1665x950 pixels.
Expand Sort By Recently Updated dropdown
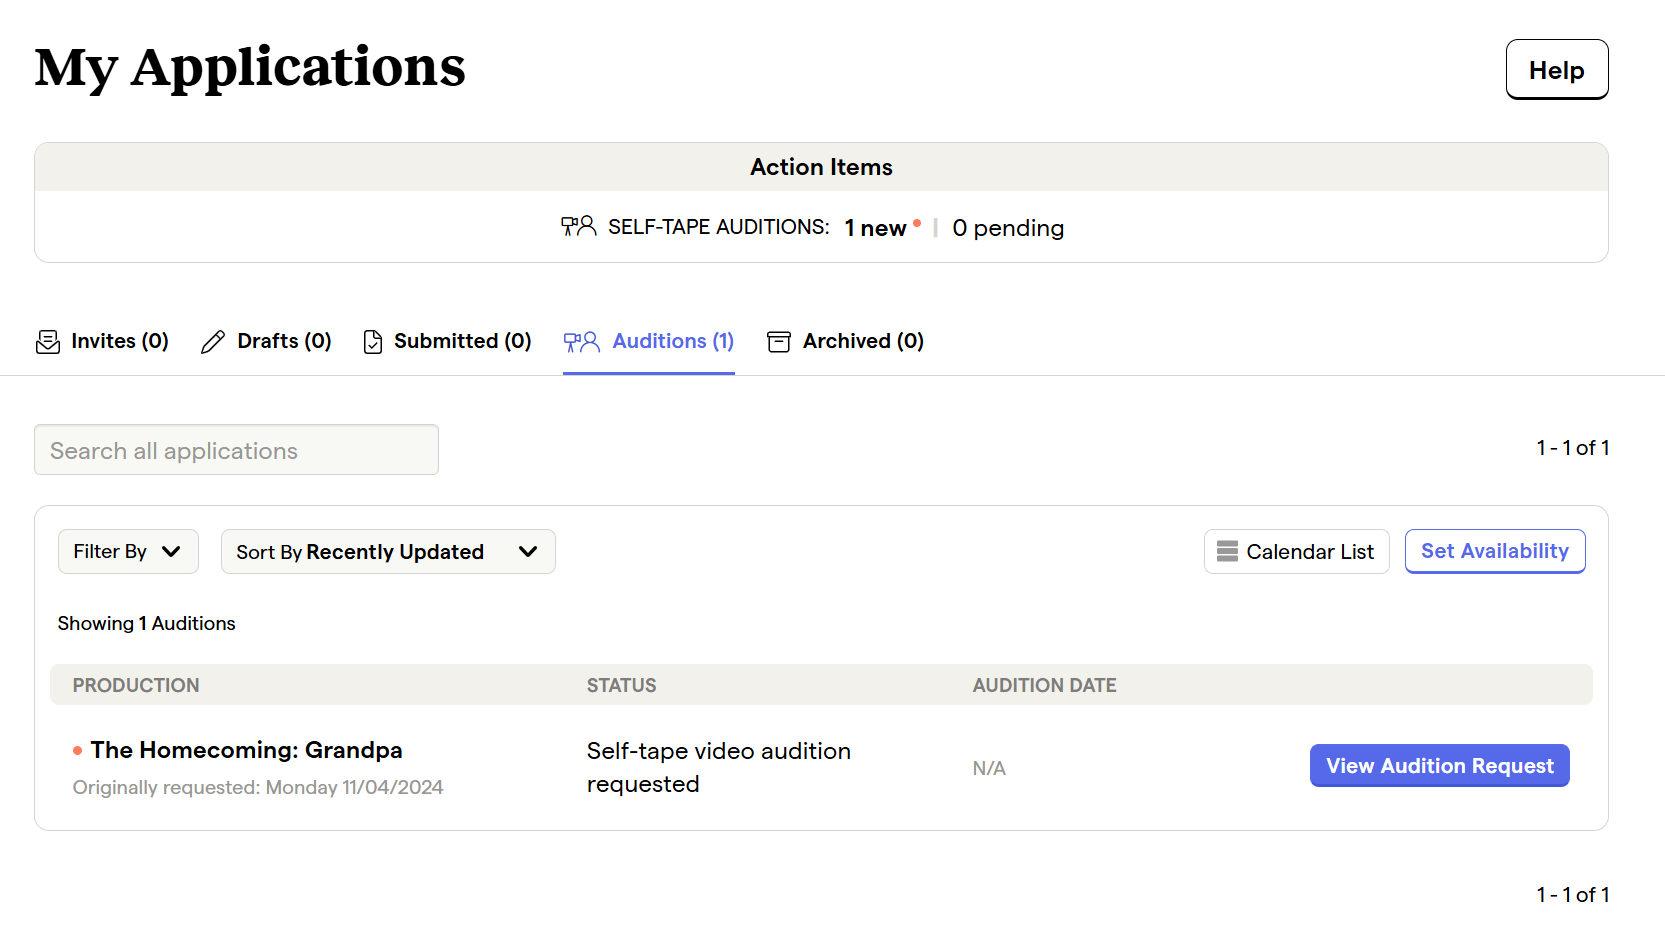point(388,551)
